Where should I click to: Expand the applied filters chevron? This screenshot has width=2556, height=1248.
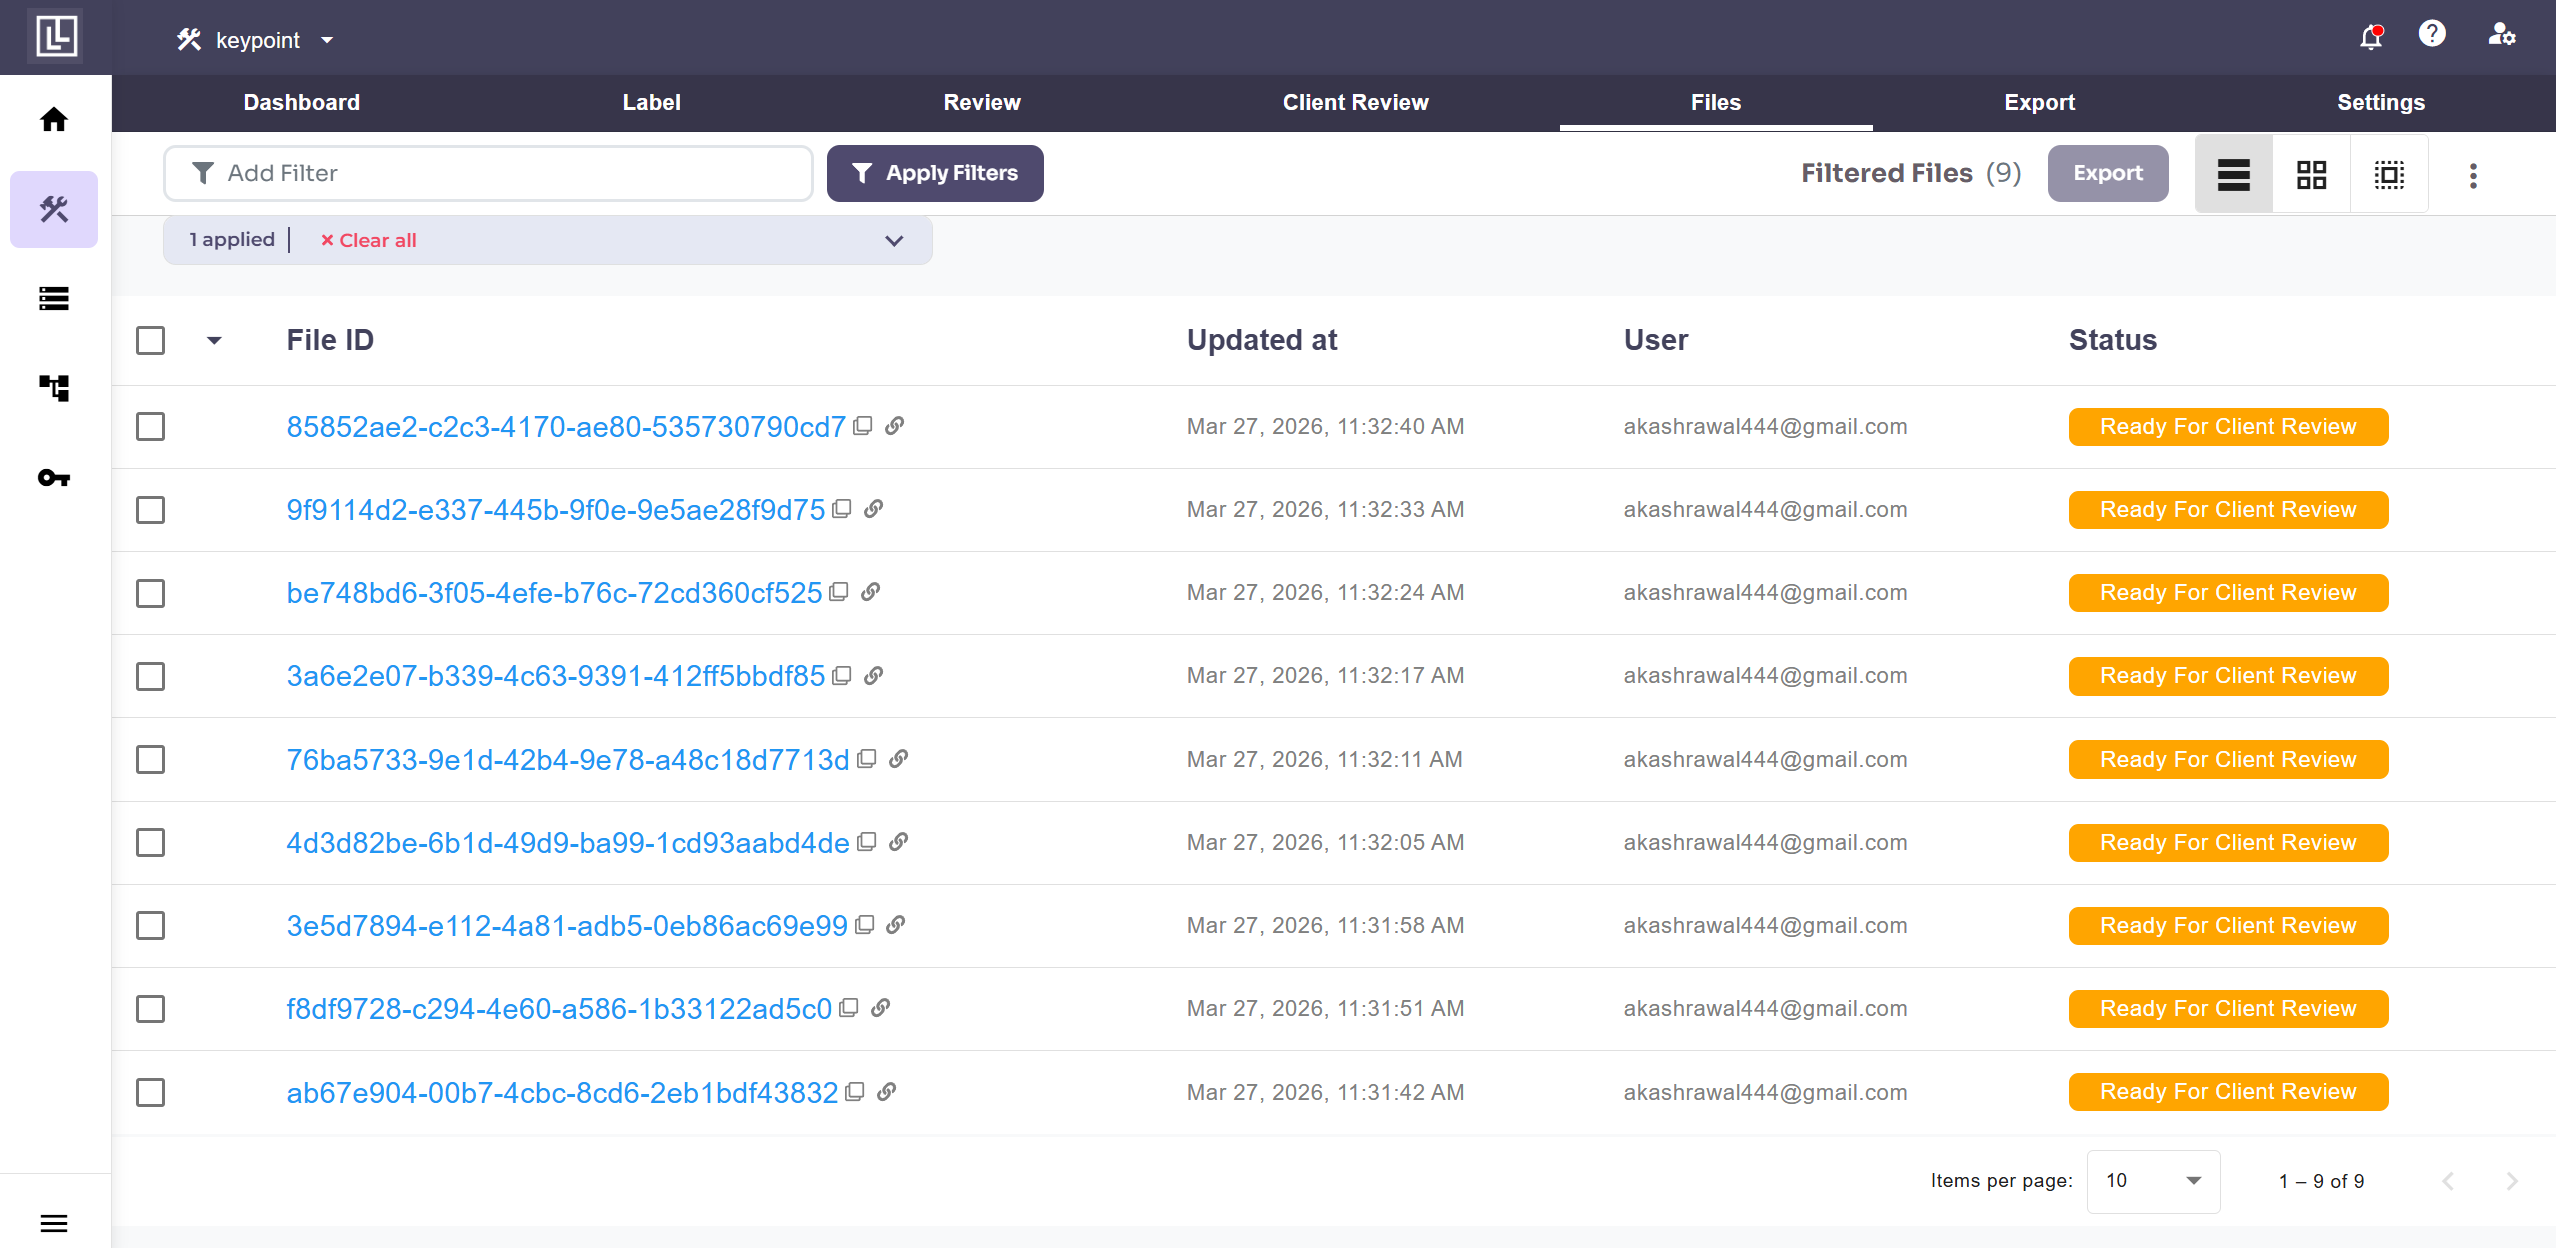894,241
